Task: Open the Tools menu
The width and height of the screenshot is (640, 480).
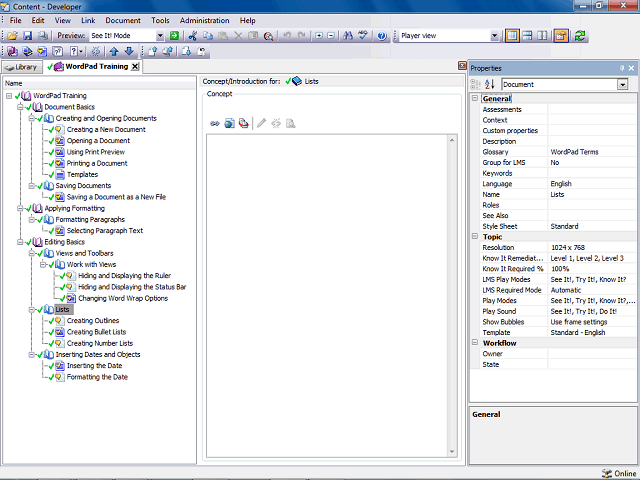Action: tap(160, 20)
